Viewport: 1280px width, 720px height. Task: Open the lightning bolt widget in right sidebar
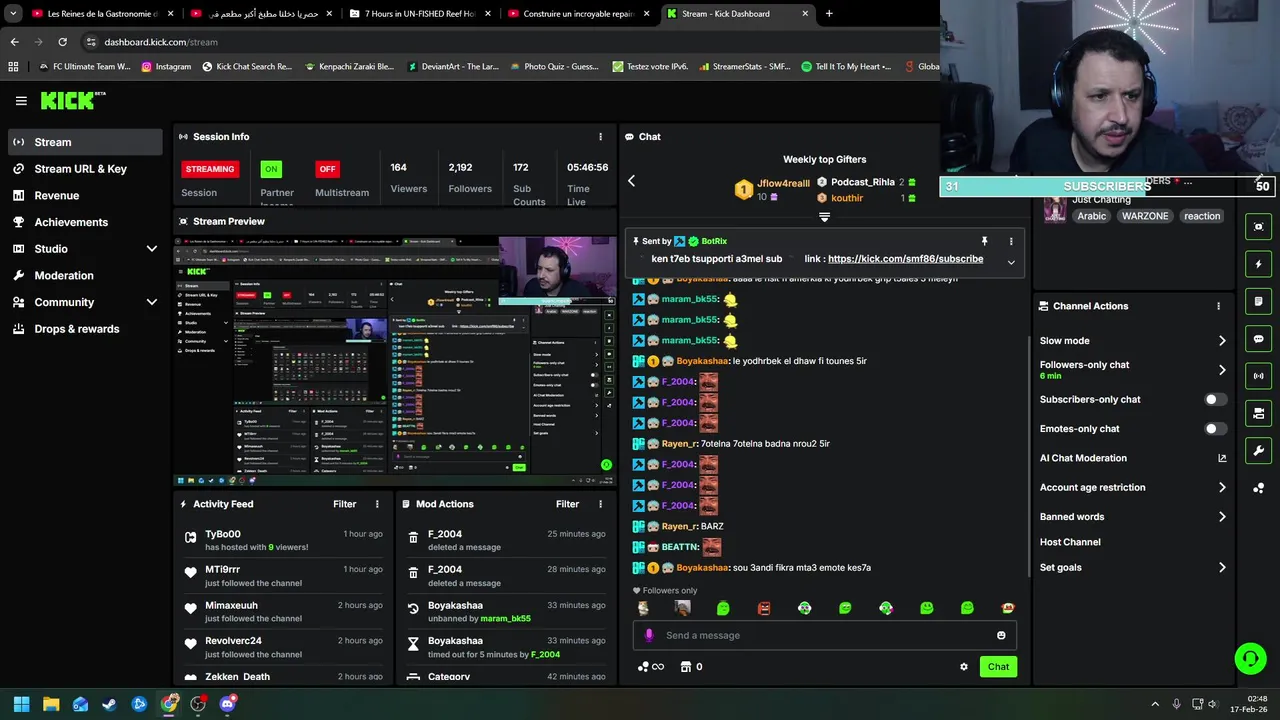coord(1259,264)
